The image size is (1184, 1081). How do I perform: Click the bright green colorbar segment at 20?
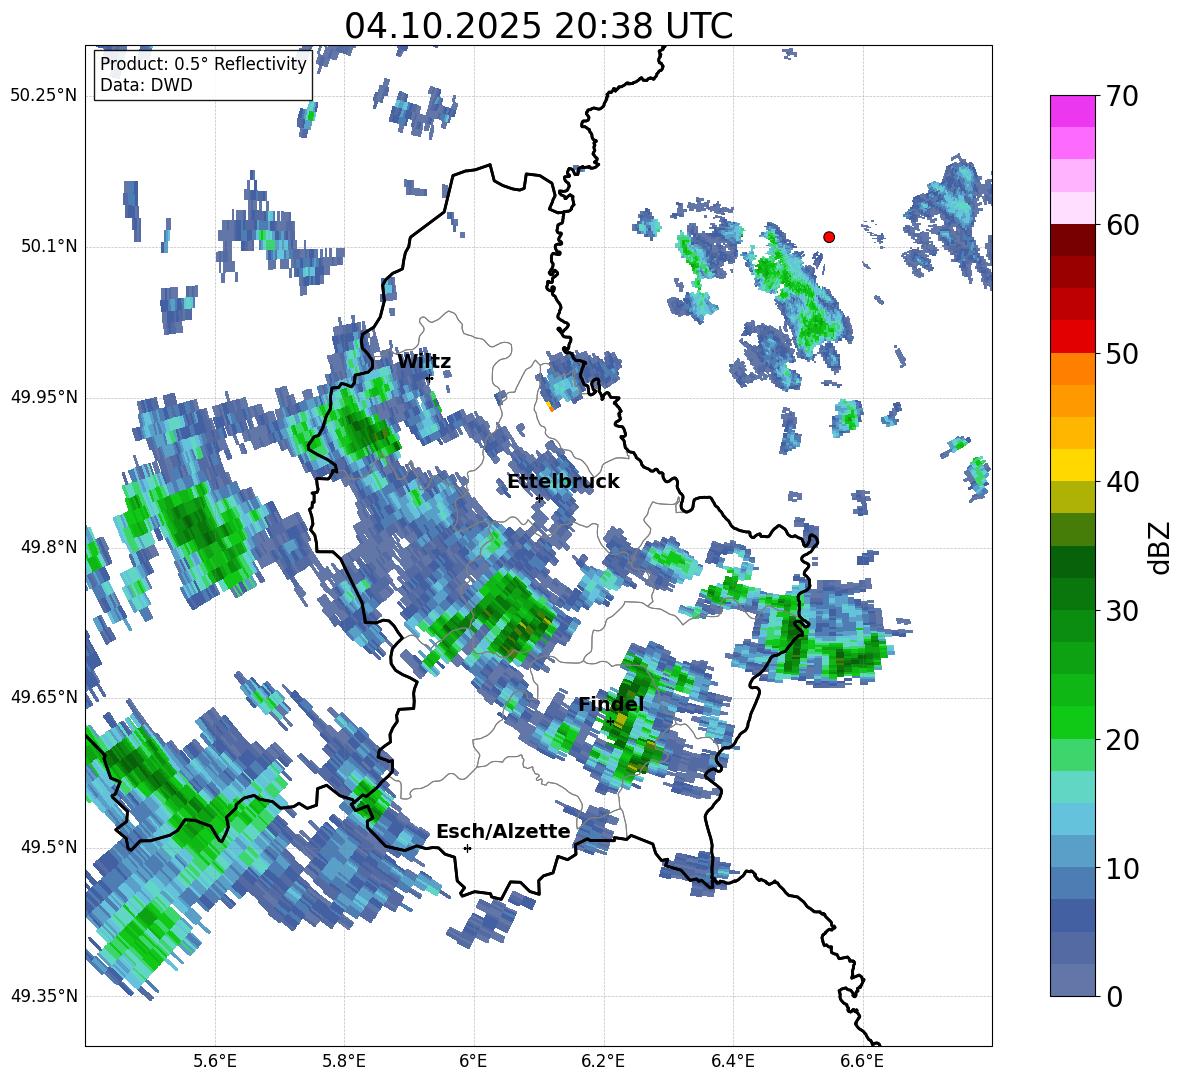click(1072, 723)
